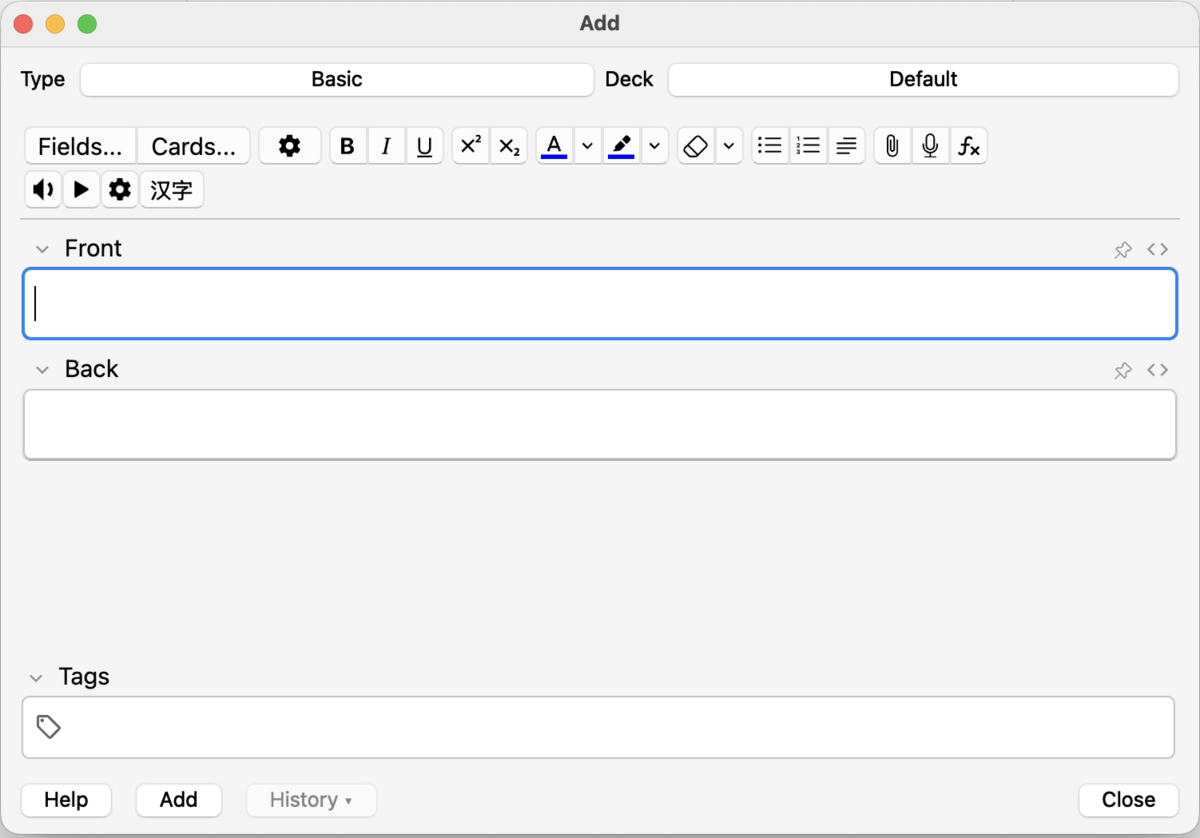Image resolution: width=1200 pixels, height=838 pixels.
Task: Apply subscript formatting
Action: 509,146
